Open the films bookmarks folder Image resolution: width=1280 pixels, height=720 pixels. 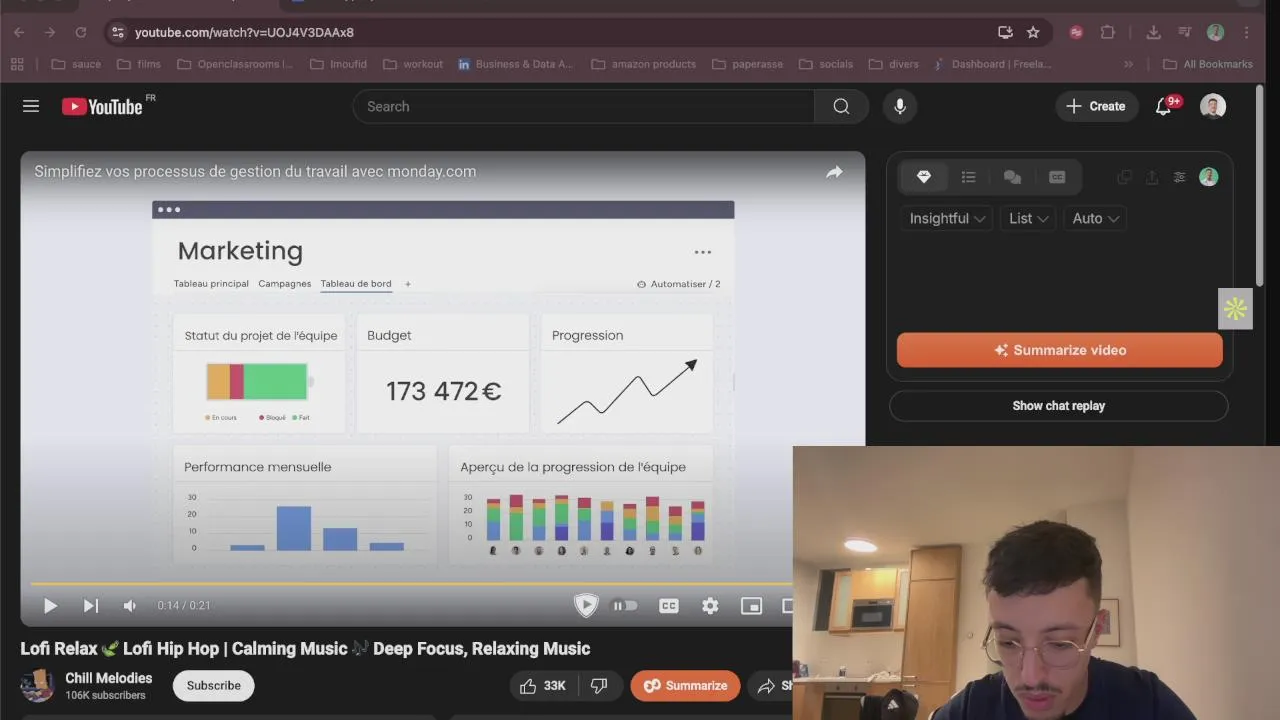pyautogui.click(x=138, y=64)
